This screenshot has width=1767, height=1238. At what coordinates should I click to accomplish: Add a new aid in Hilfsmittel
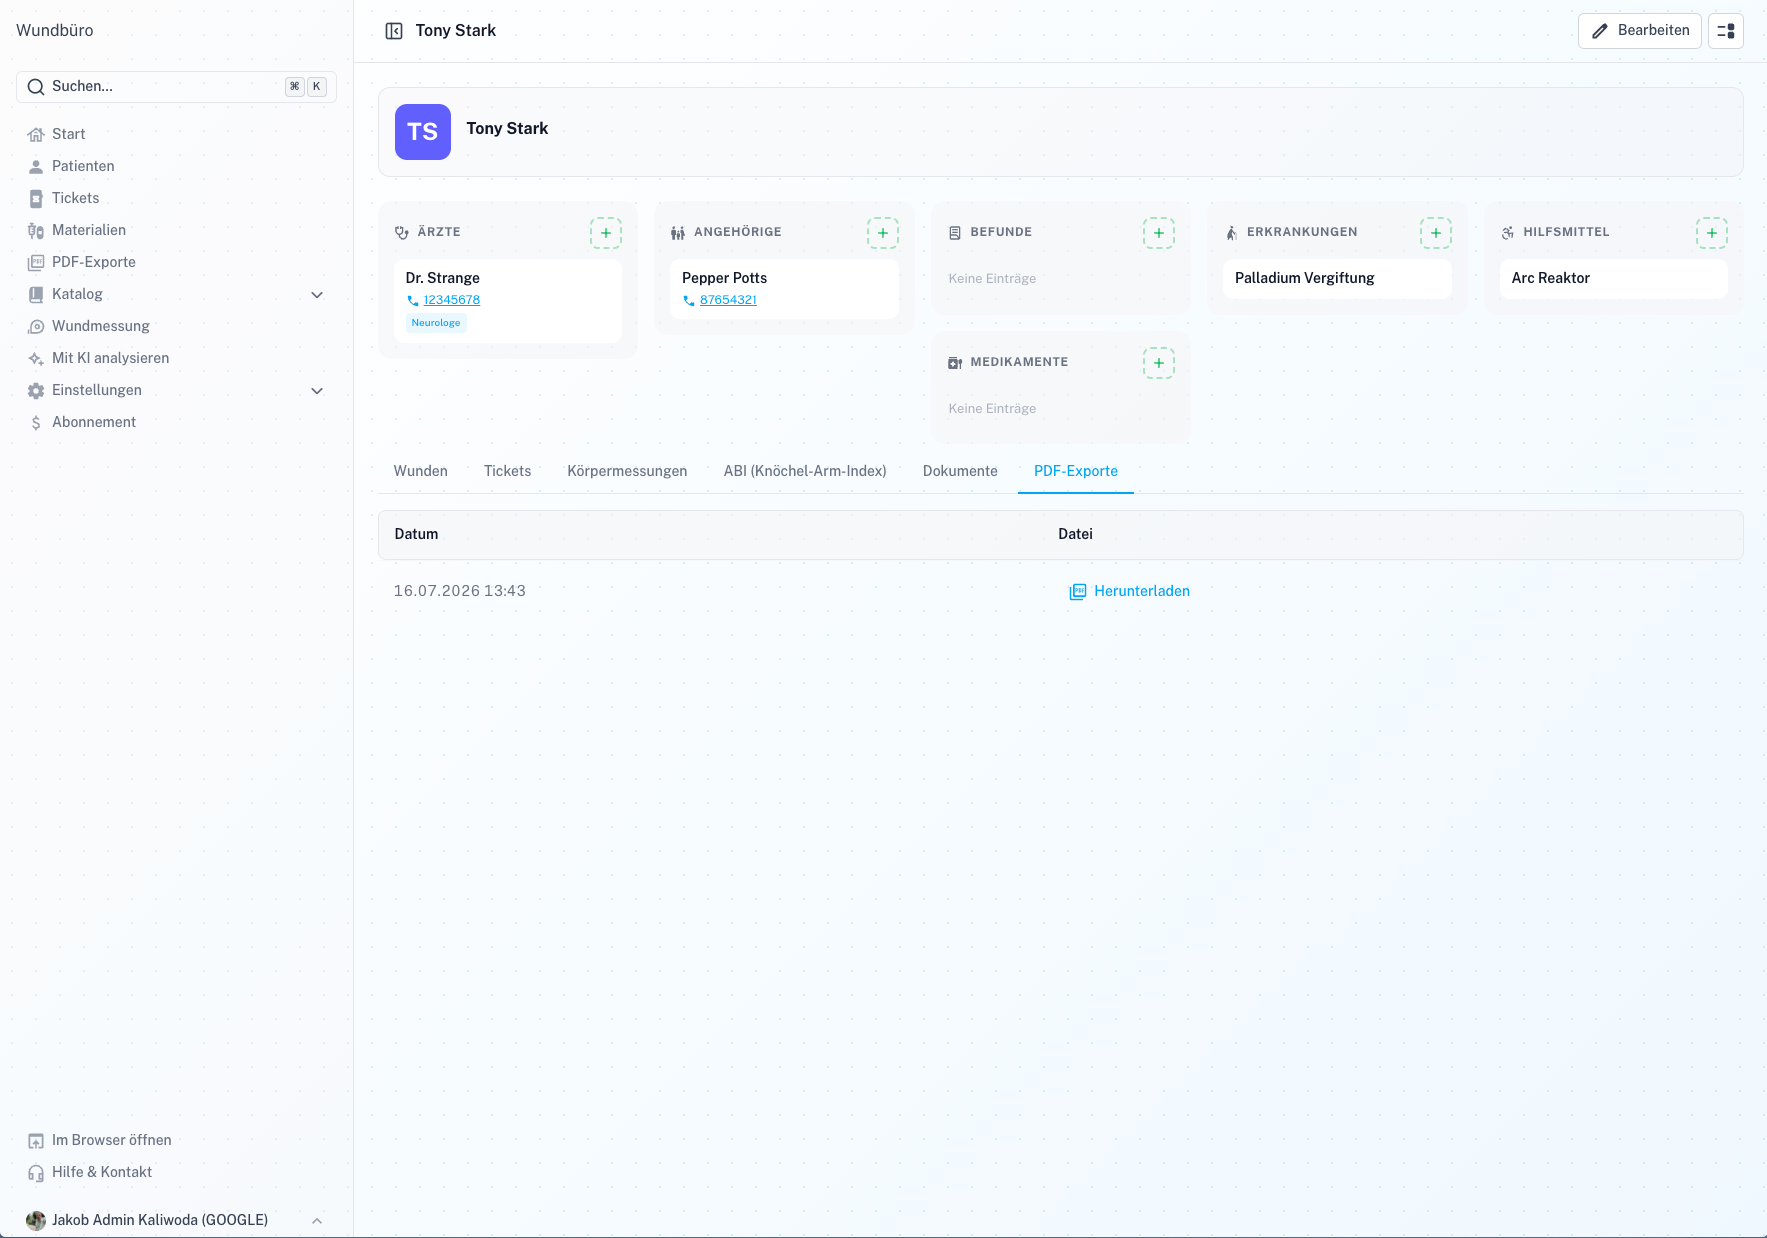click(x=1712, y=233)
